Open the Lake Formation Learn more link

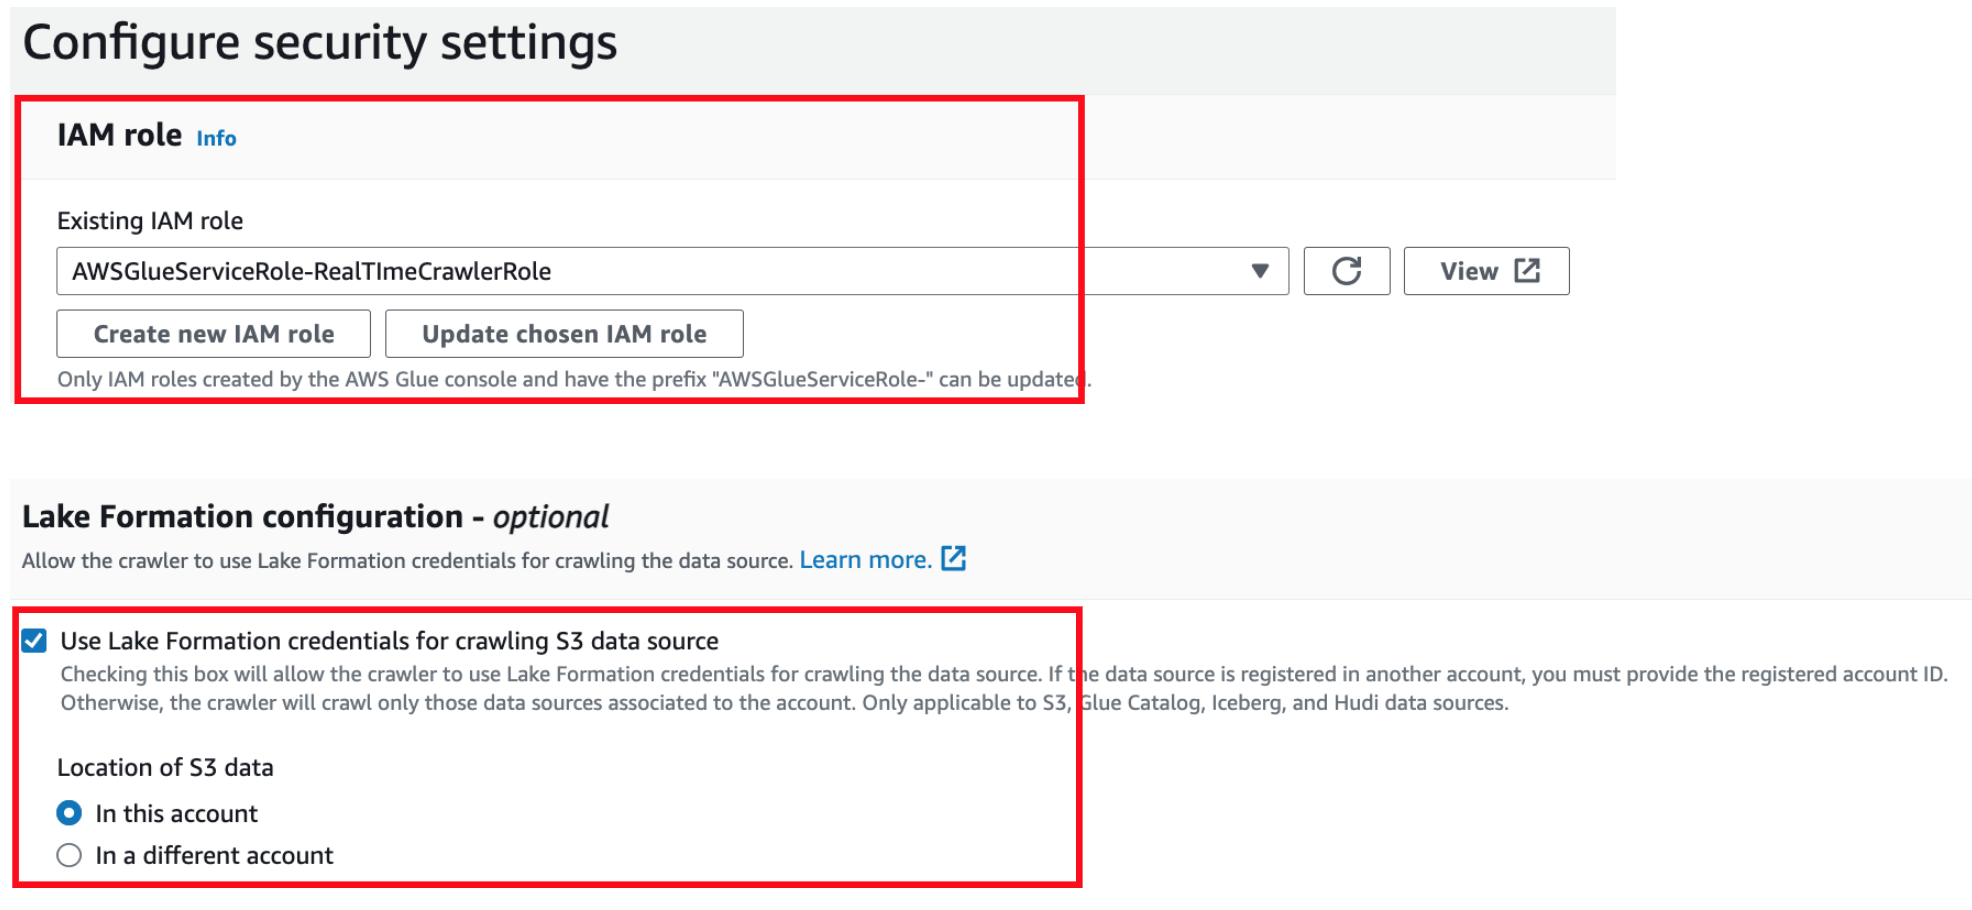[864, 558]
